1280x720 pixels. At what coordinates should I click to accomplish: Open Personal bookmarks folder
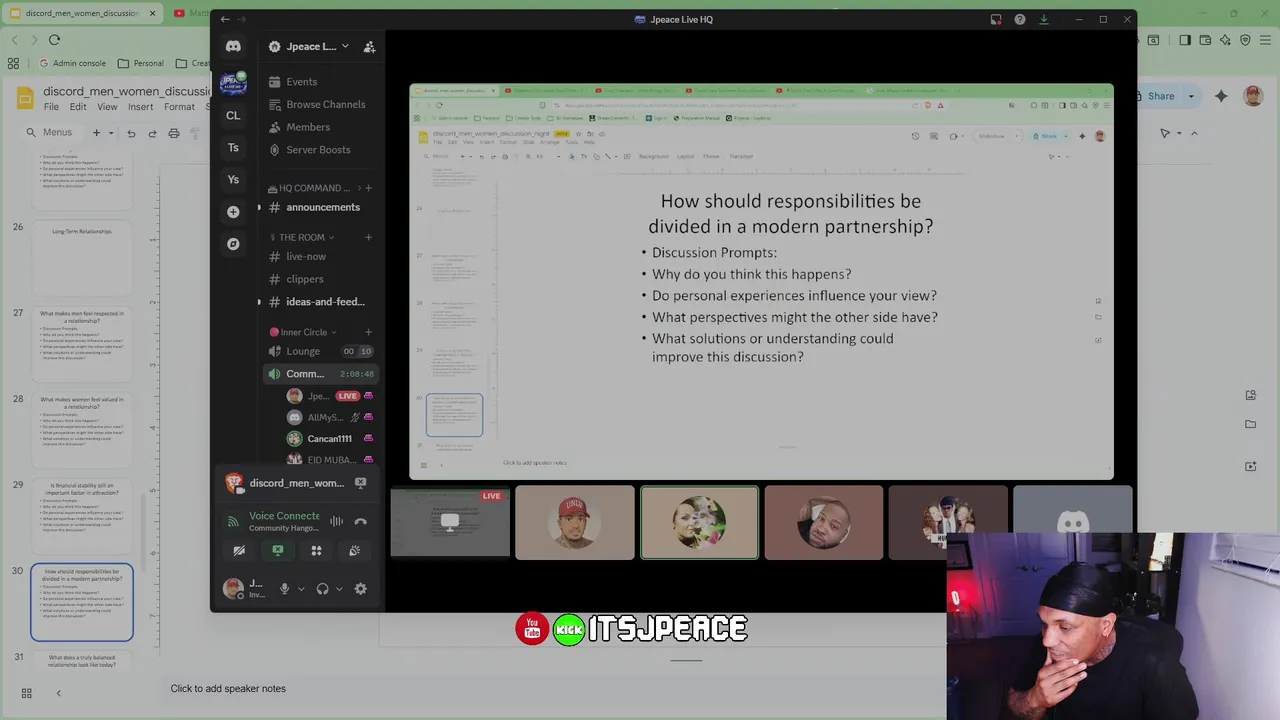140,63
